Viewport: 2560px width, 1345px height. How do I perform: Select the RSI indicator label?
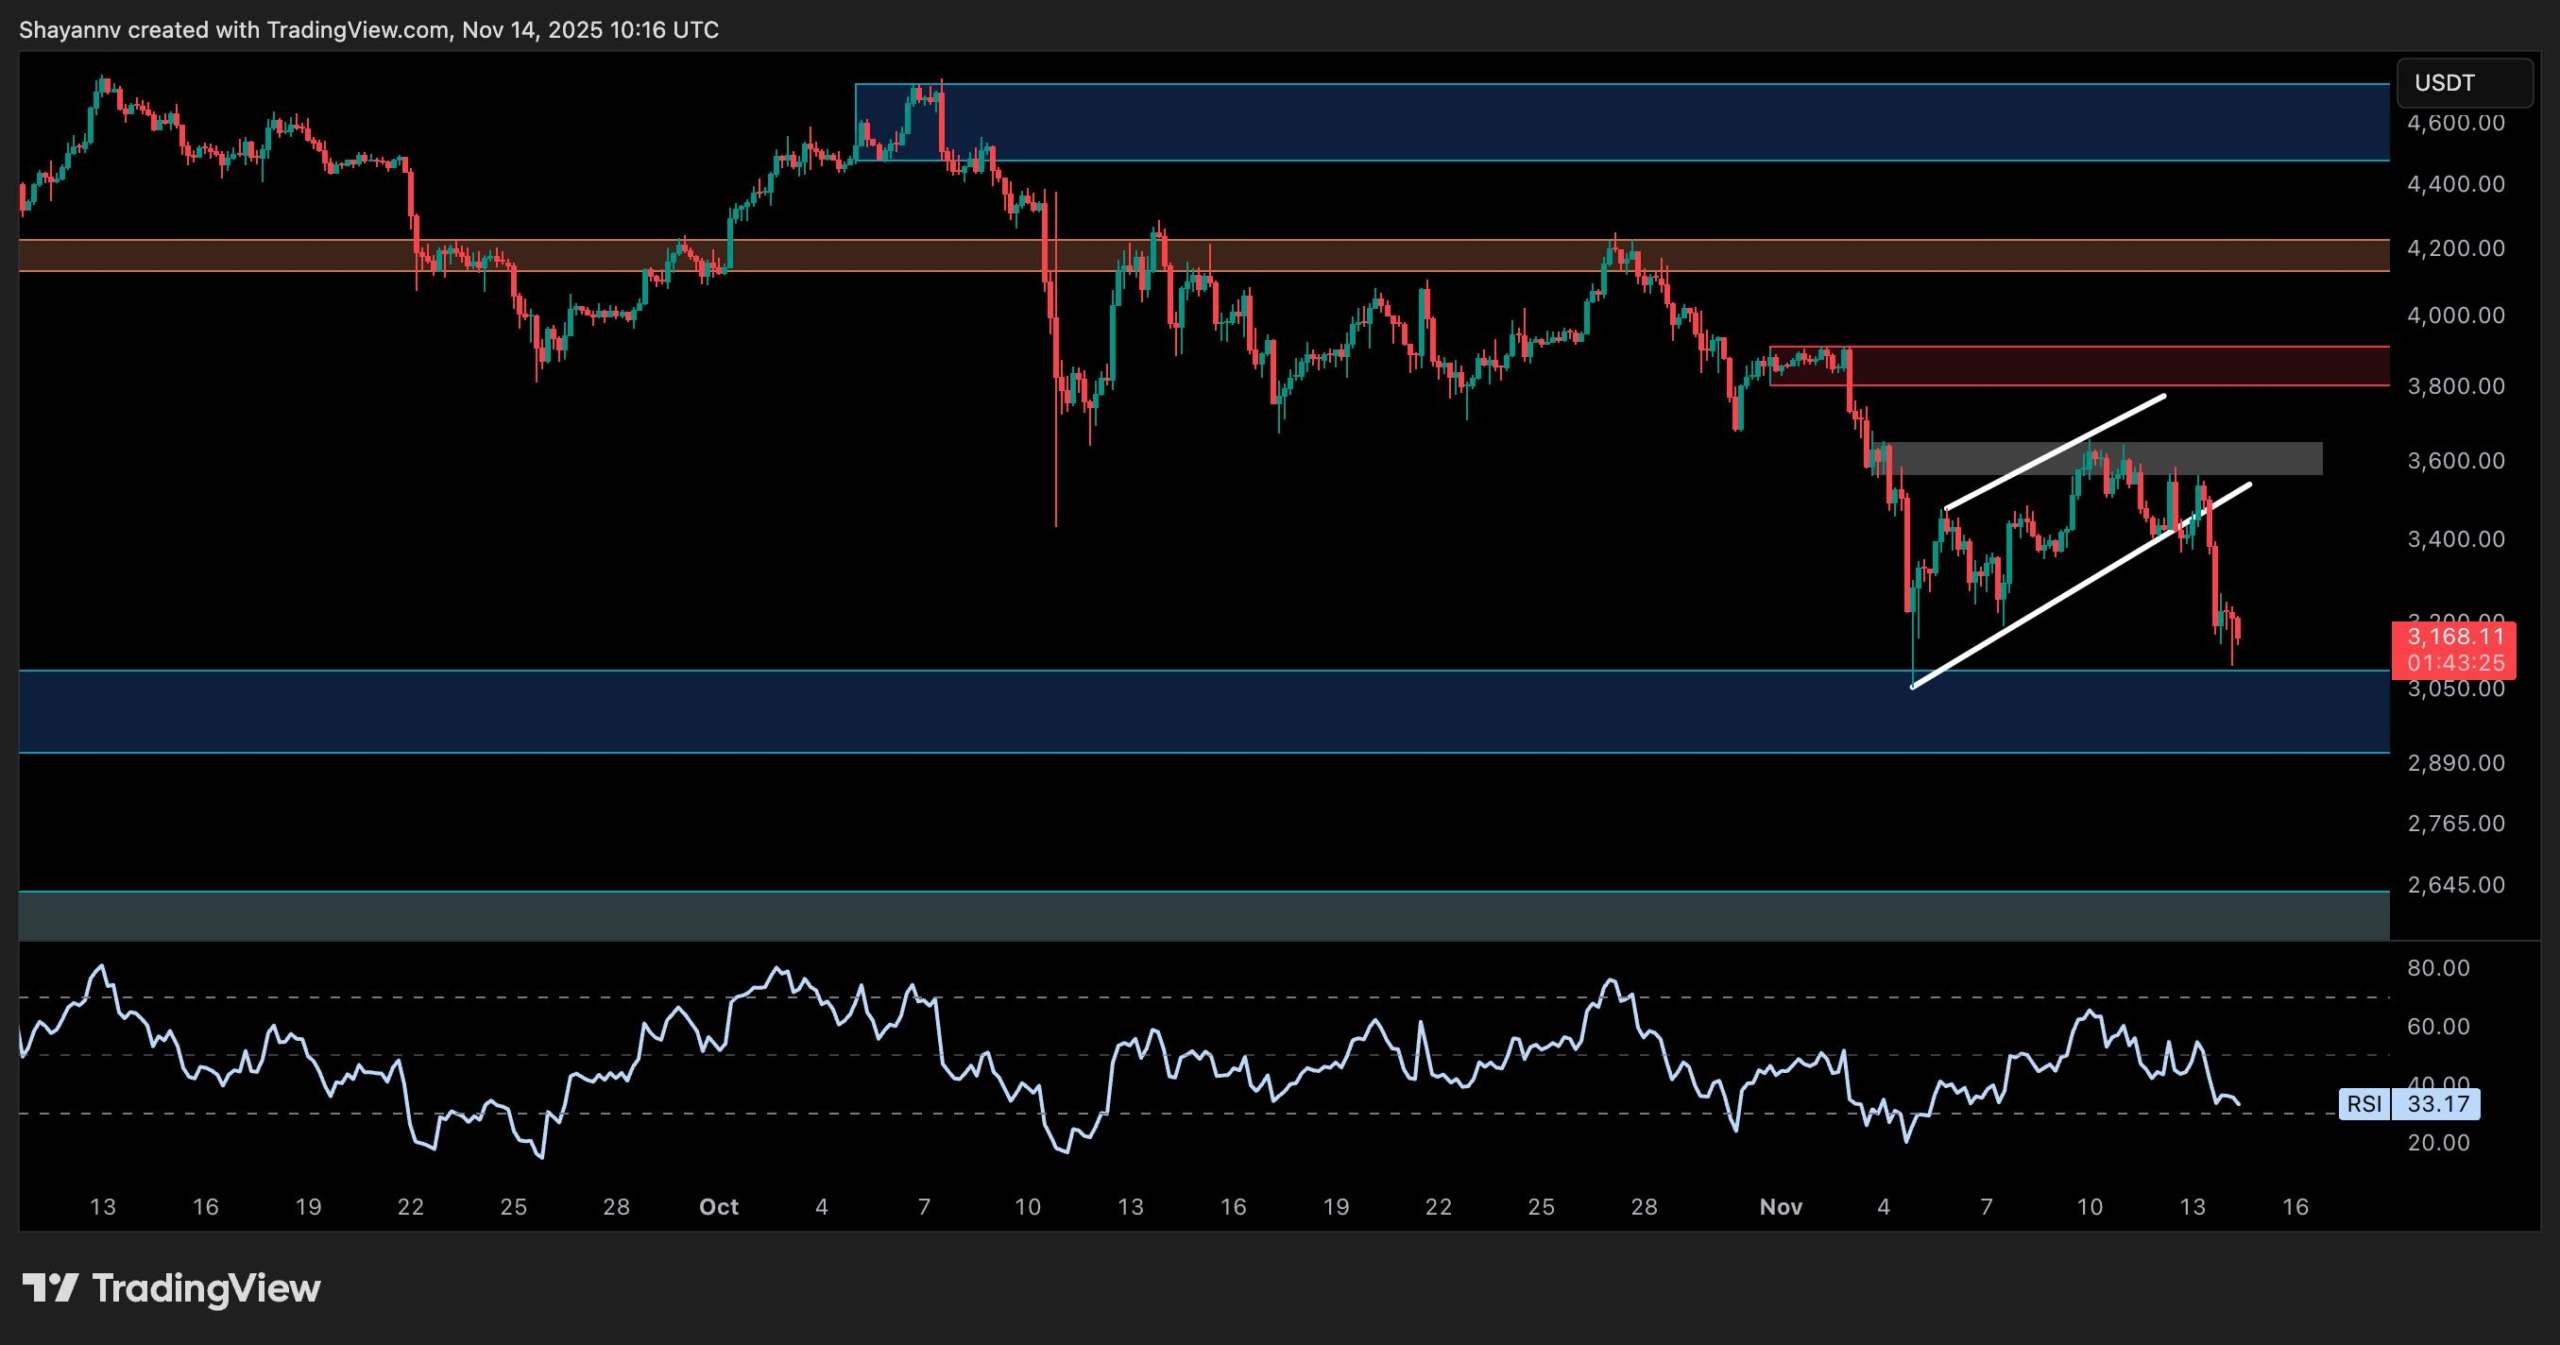2364,1104
